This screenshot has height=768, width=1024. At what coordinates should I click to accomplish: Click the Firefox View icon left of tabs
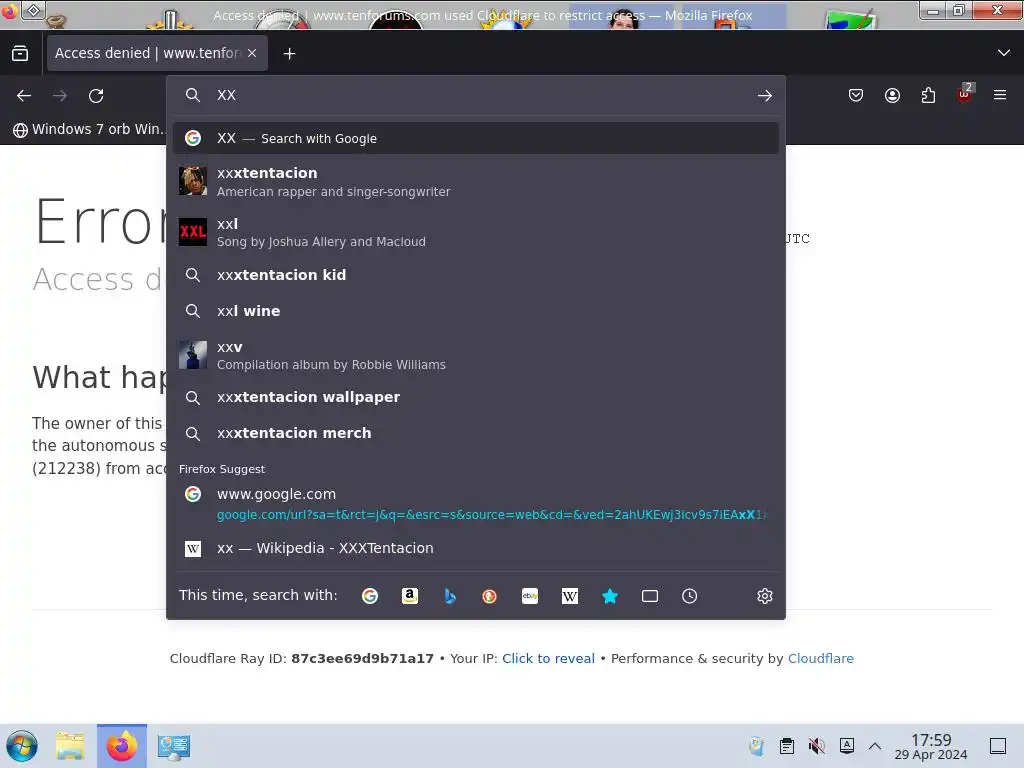pos(20,54)
